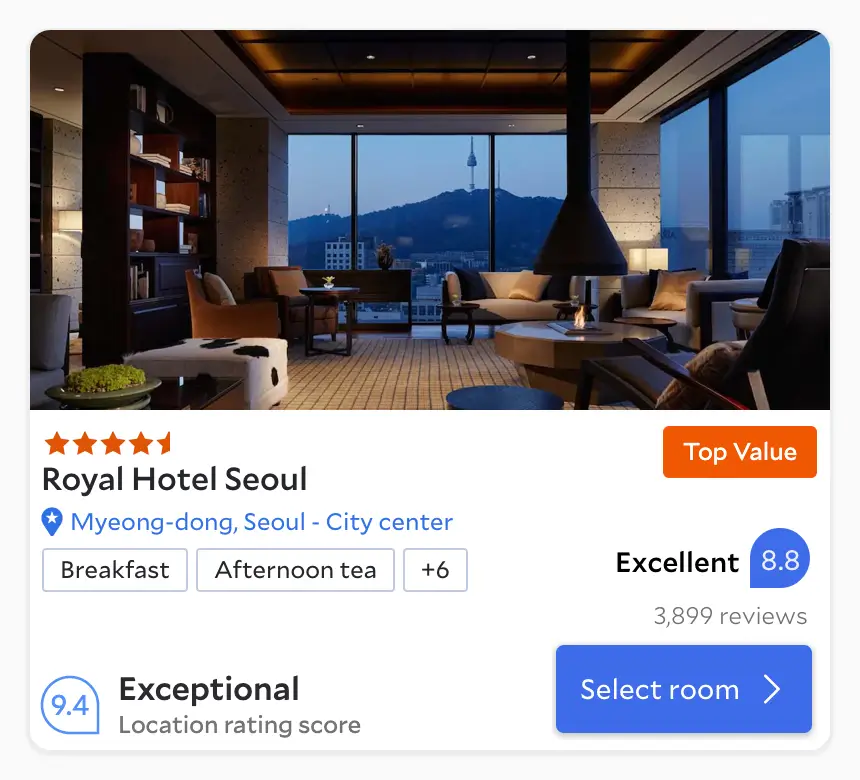
Task: Click the first orange star
Action: [57, 443]
